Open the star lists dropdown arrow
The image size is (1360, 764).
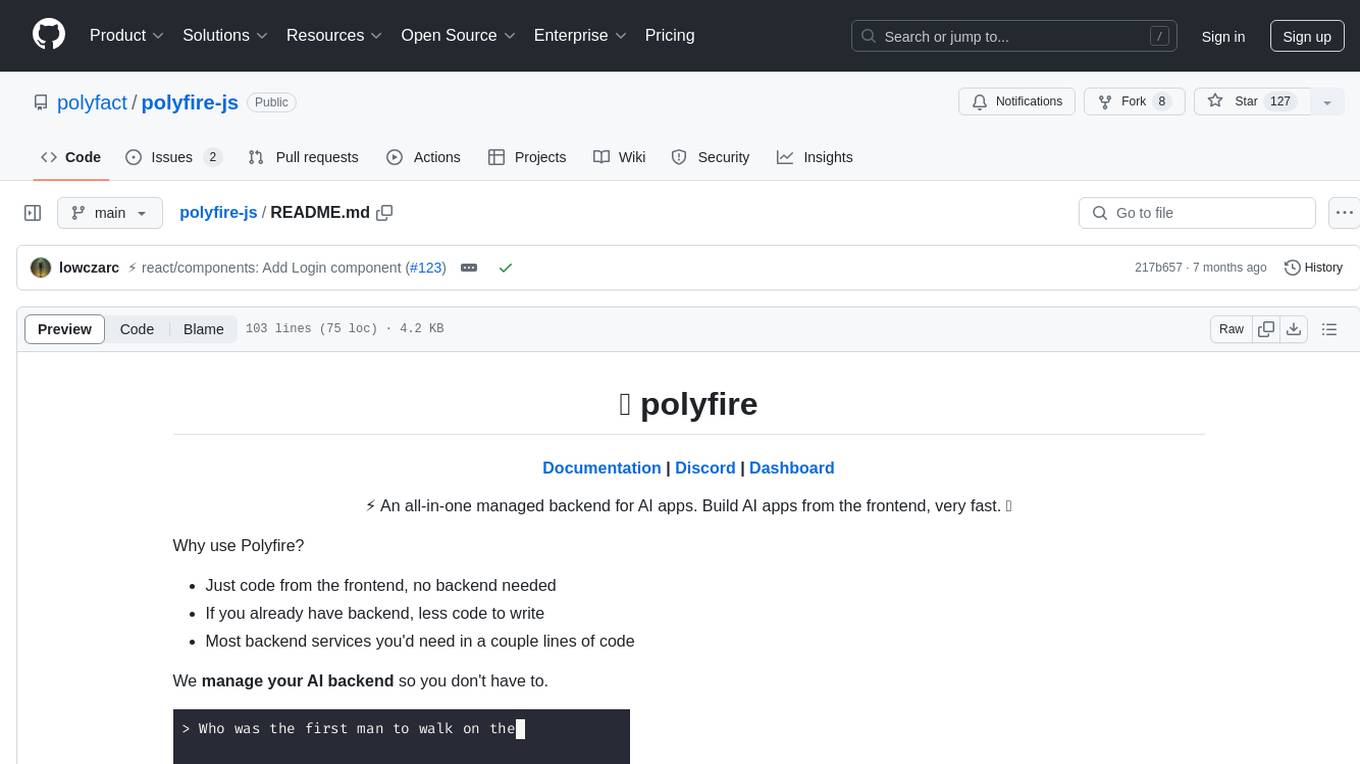[x=1327, y=102]
